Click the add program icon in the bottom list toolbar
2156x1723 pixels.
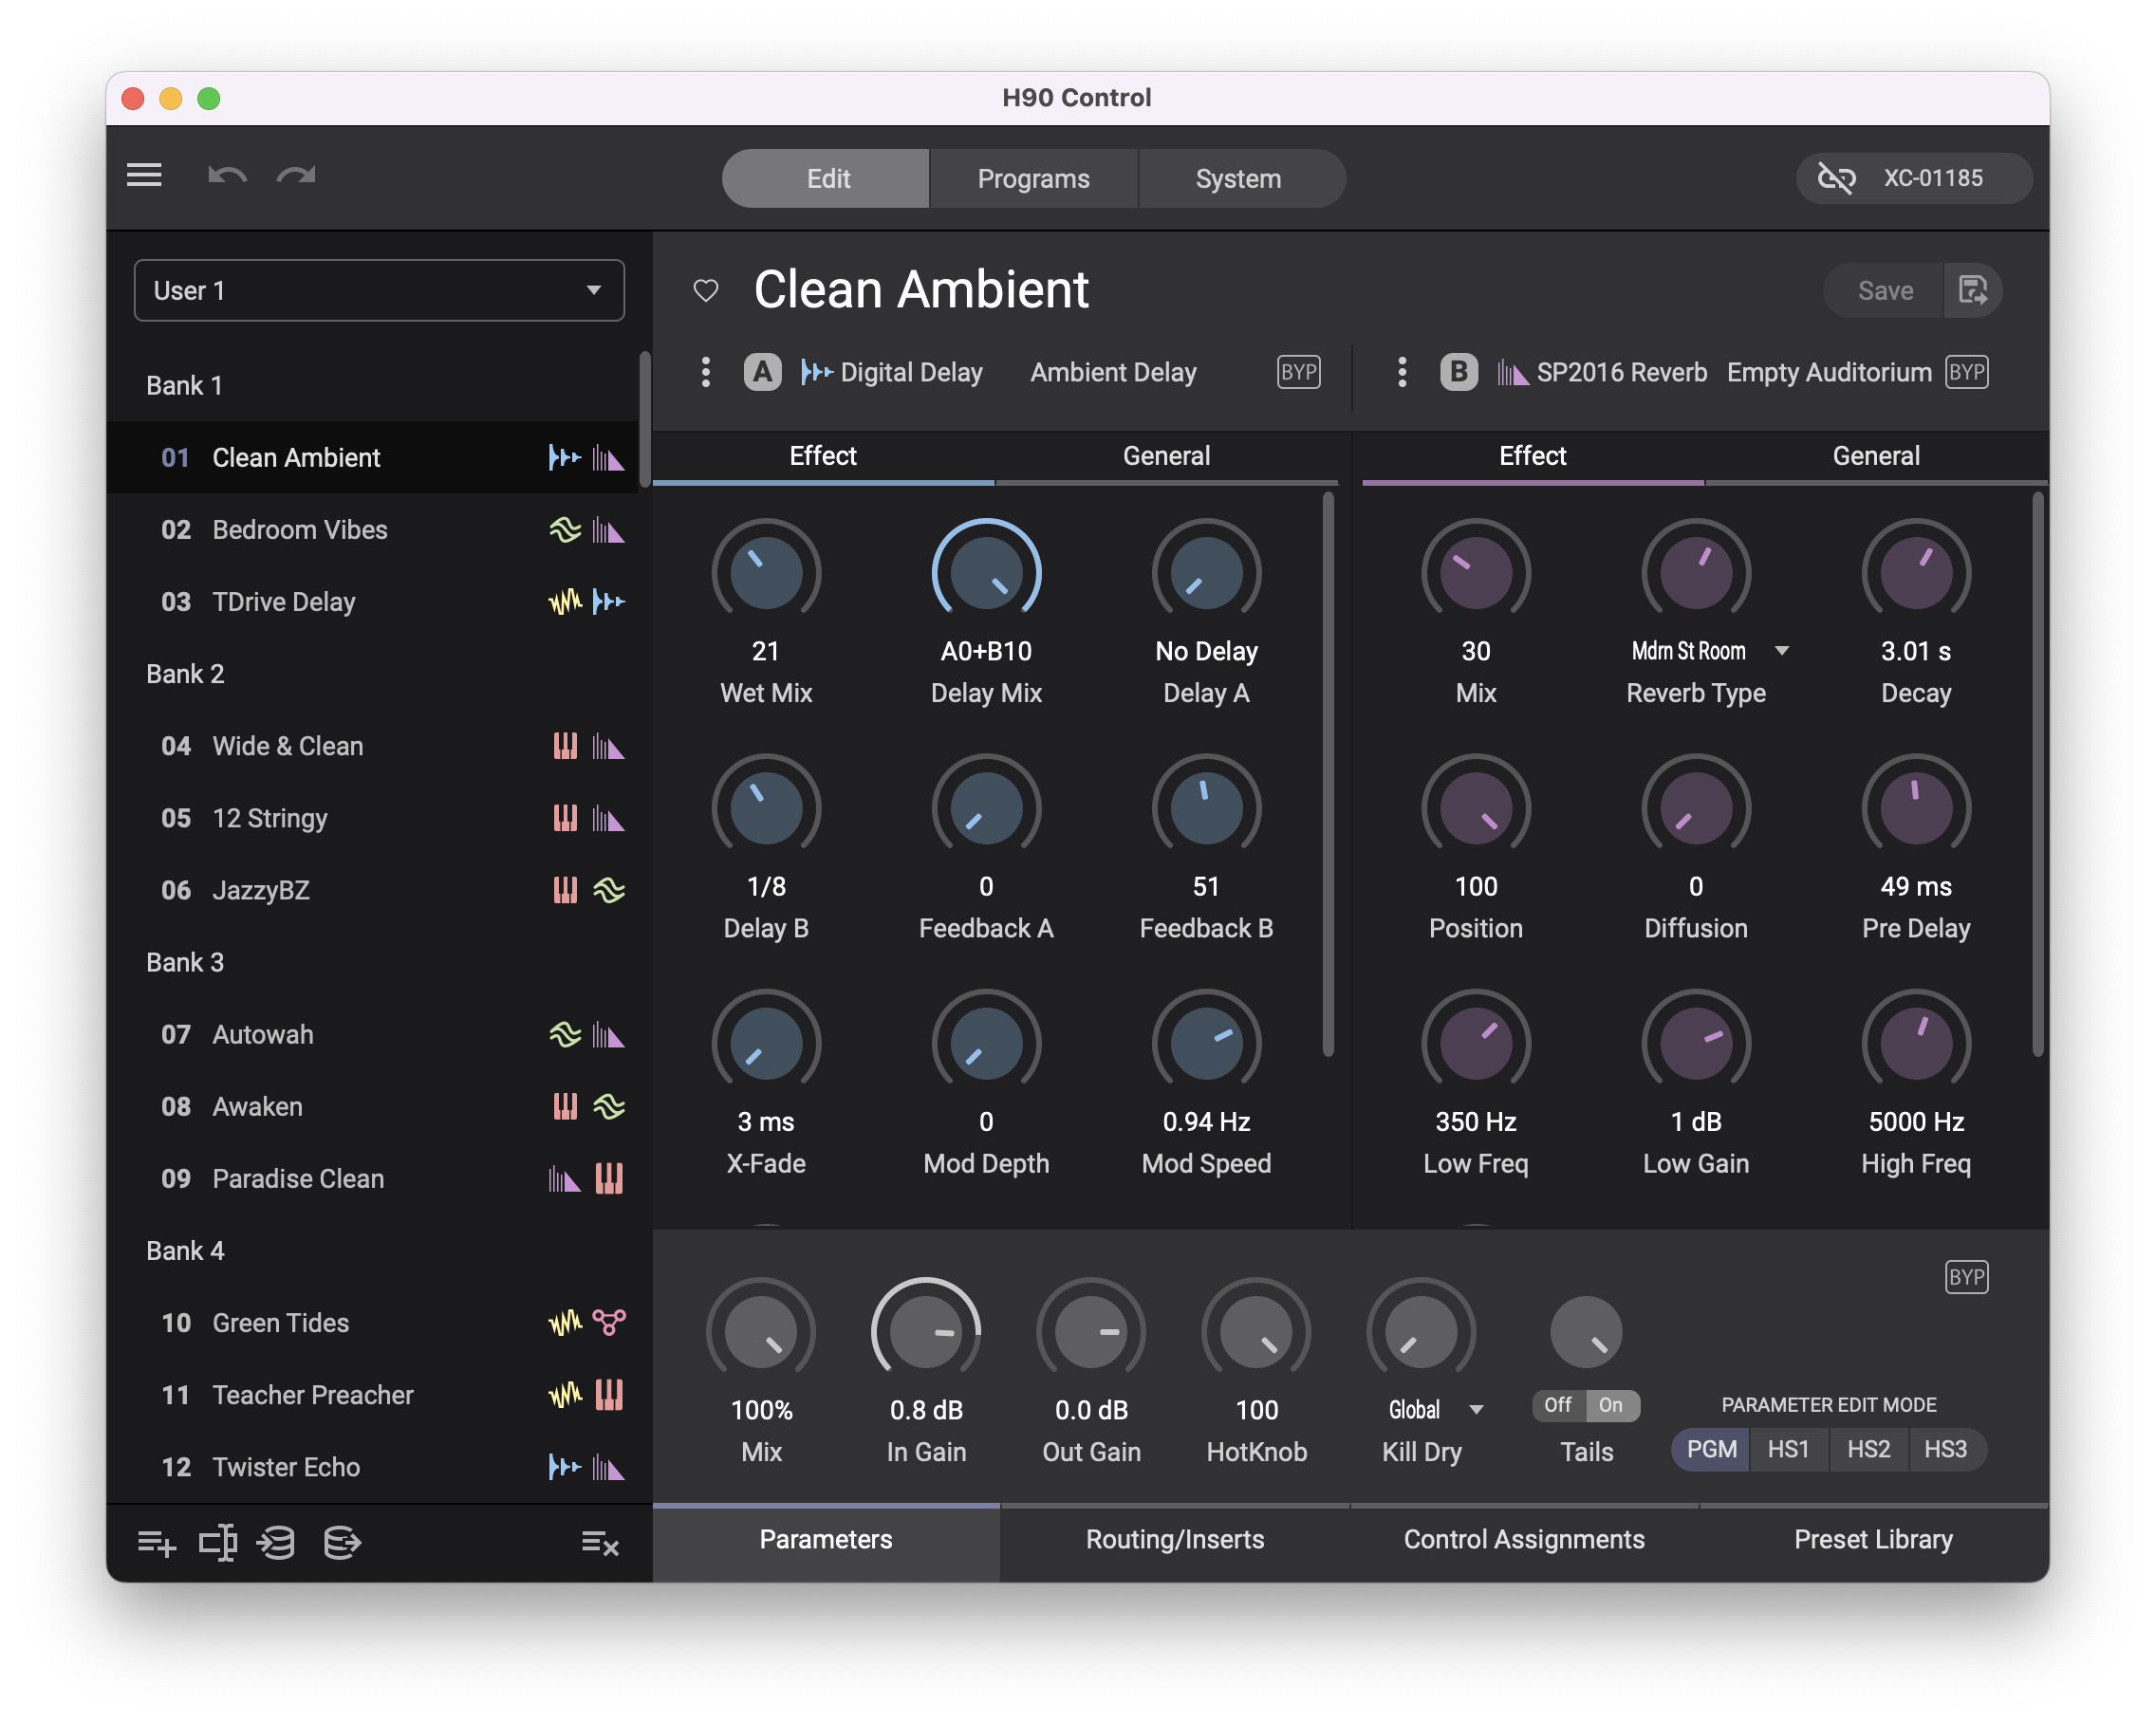tap(156, 1543)
